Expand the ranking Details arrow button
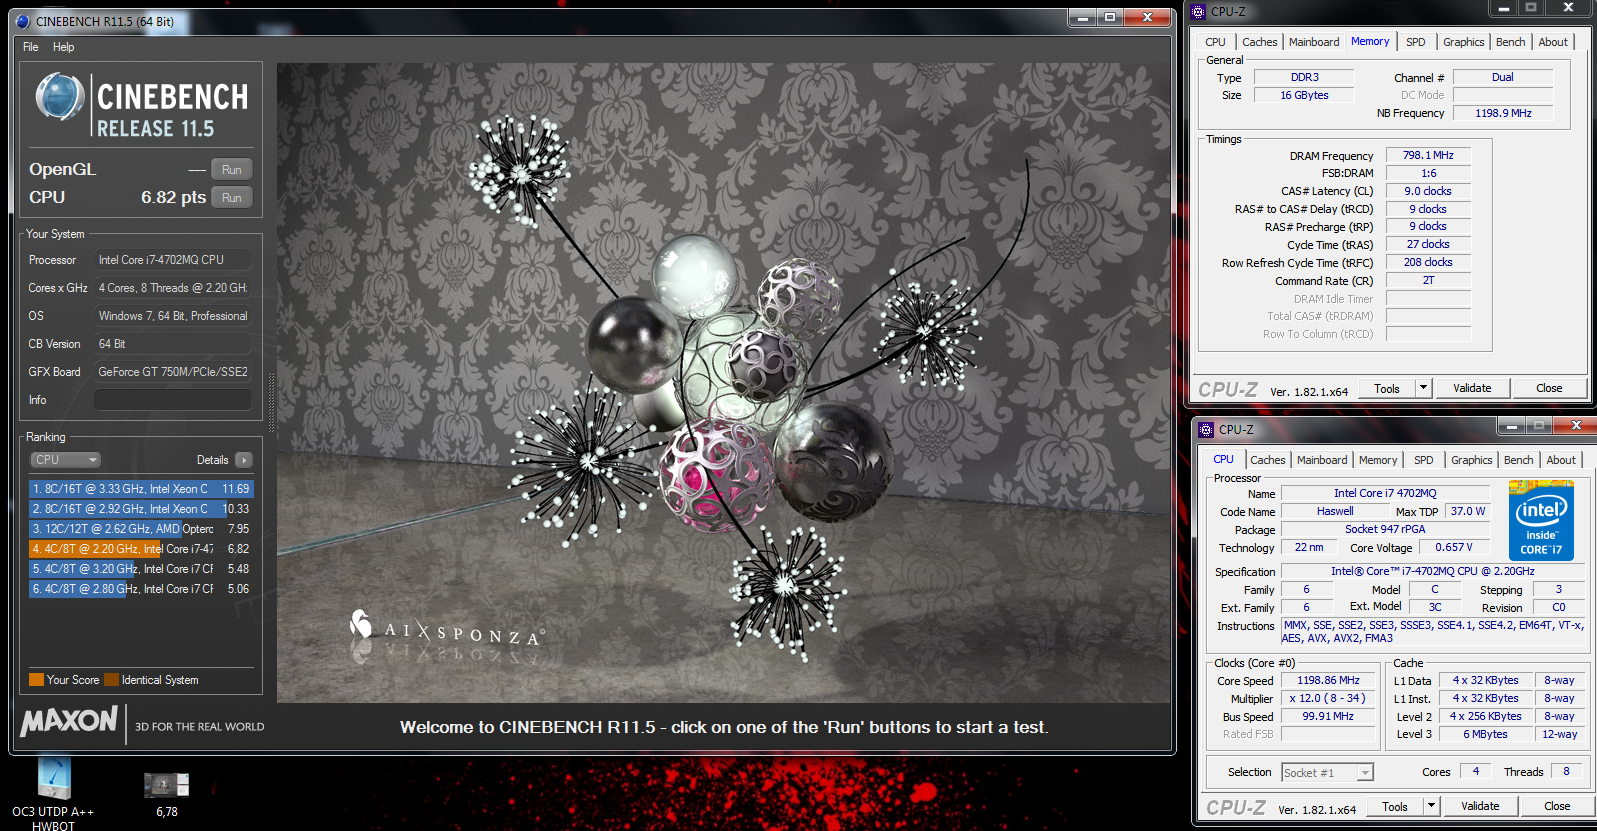Screen dimensions: 1597x831 [x=244, y=460]
